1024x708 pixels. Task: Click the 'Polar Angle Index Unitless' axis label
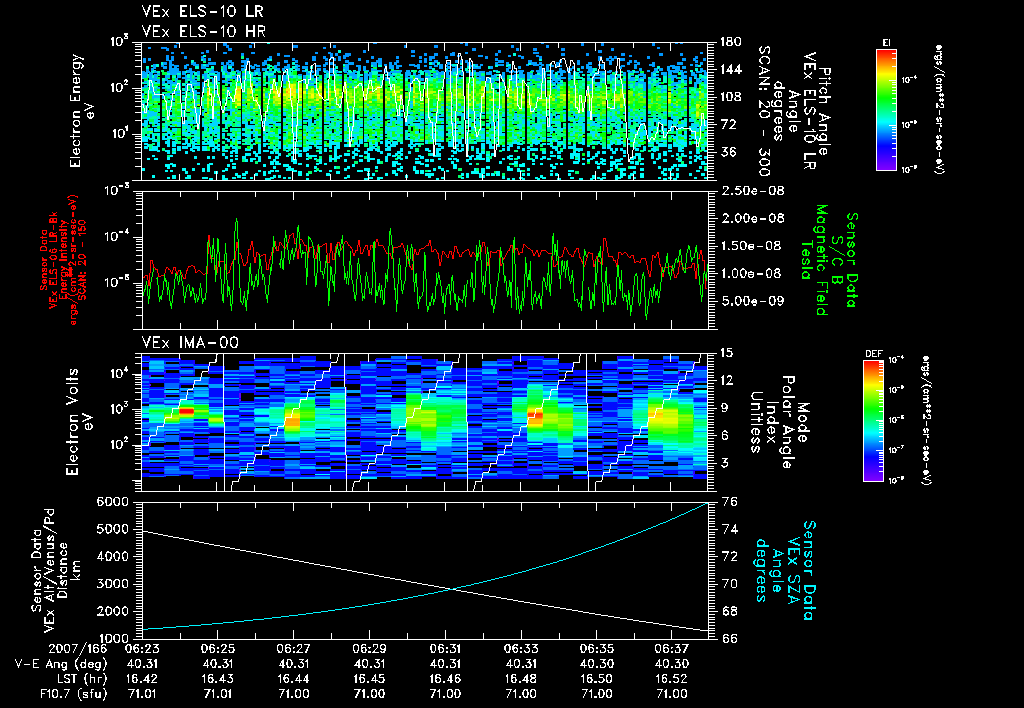pyautogui.click(x=772, y=422)
